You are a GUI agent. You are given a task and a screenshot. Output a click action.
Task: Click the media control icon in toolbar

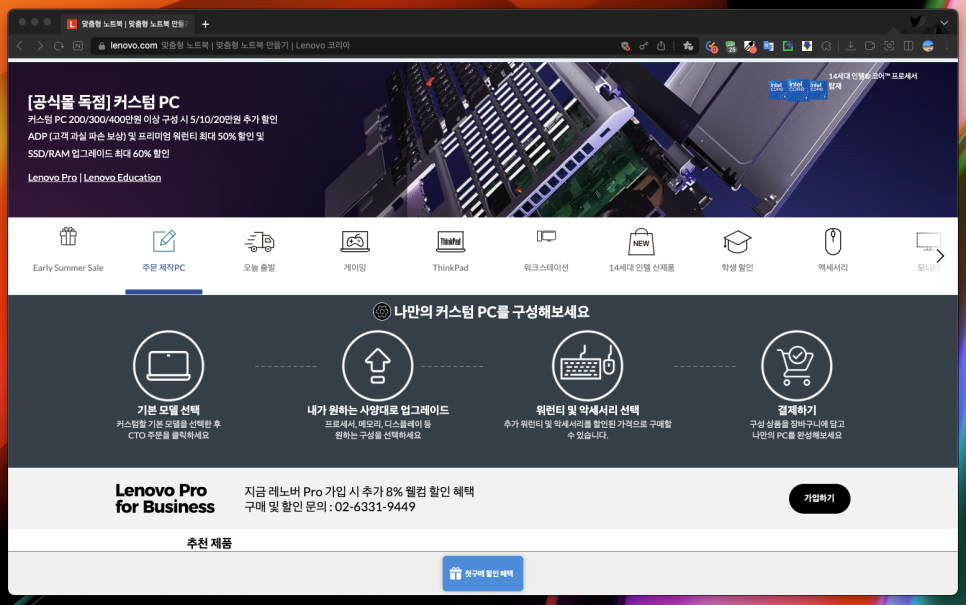(x=870, y=46)
